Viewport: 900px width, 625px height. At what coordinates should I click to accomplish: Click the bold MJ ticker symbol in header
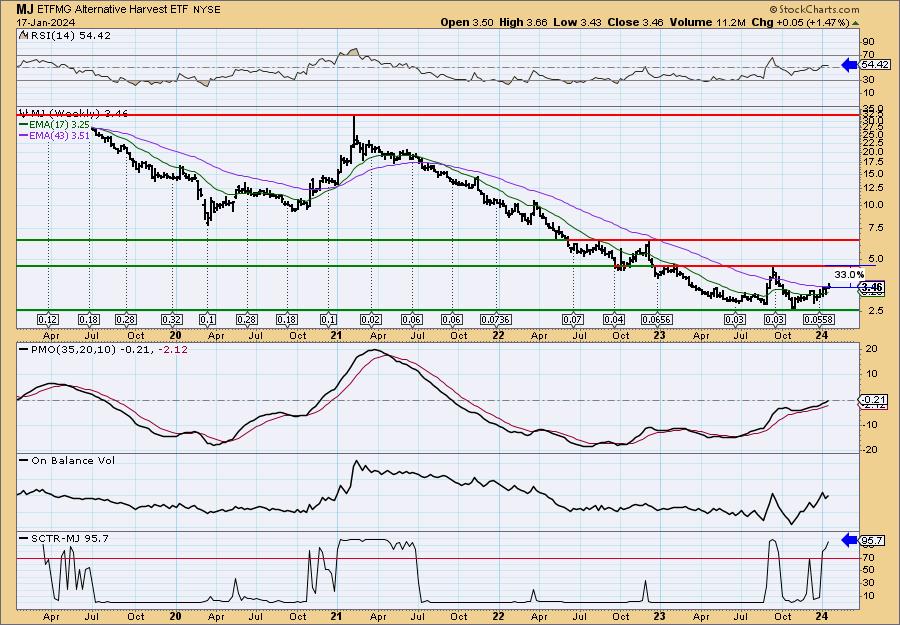(x=24, y=9)
